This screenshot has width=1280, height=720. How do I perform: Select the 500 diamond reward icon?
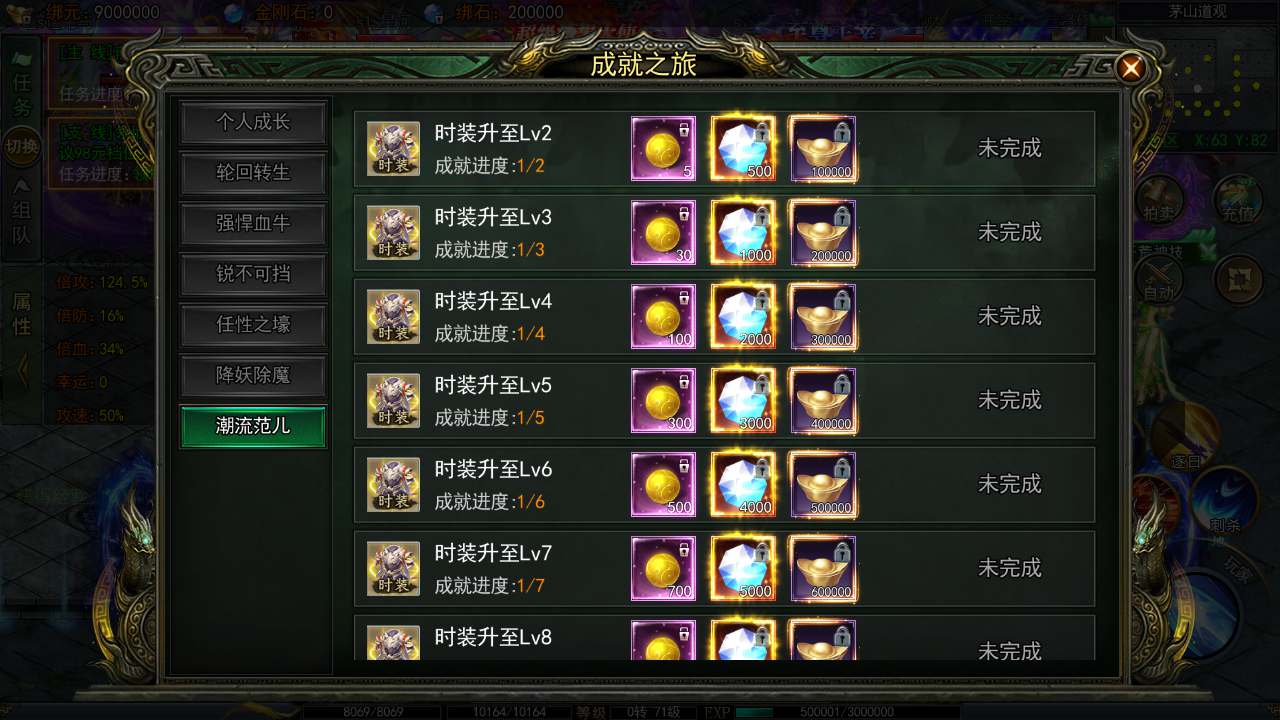[742, 149]
